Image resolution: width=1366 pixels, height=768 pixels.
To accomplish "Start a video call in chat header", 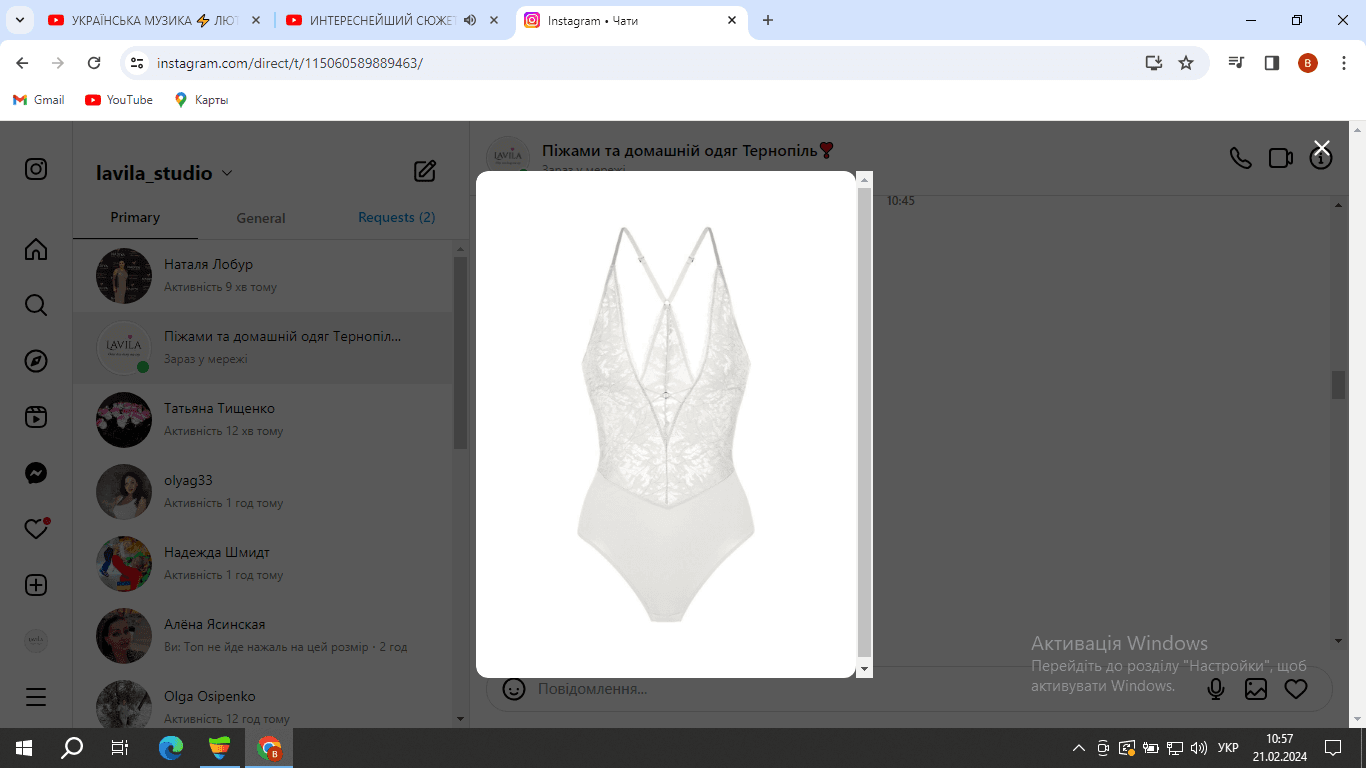I will click(1281, 158).
